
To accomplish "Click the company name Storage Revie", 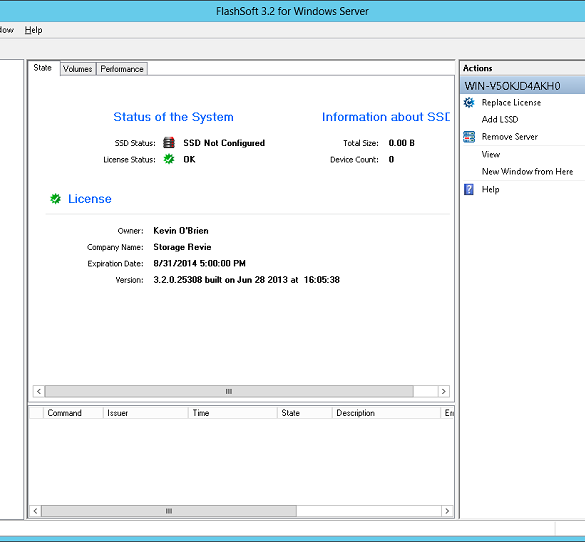I will pyautogui.click(x=182, y=247).
